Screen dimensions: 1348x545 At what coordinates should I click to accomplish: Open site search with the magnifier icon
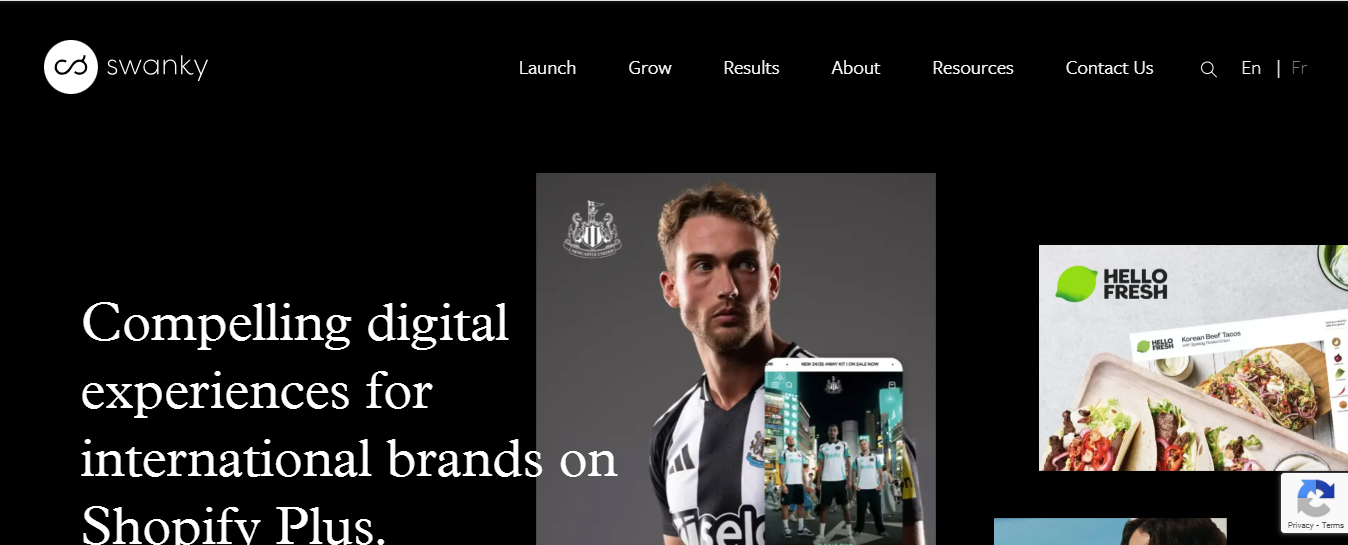[x=1208, y=69]
